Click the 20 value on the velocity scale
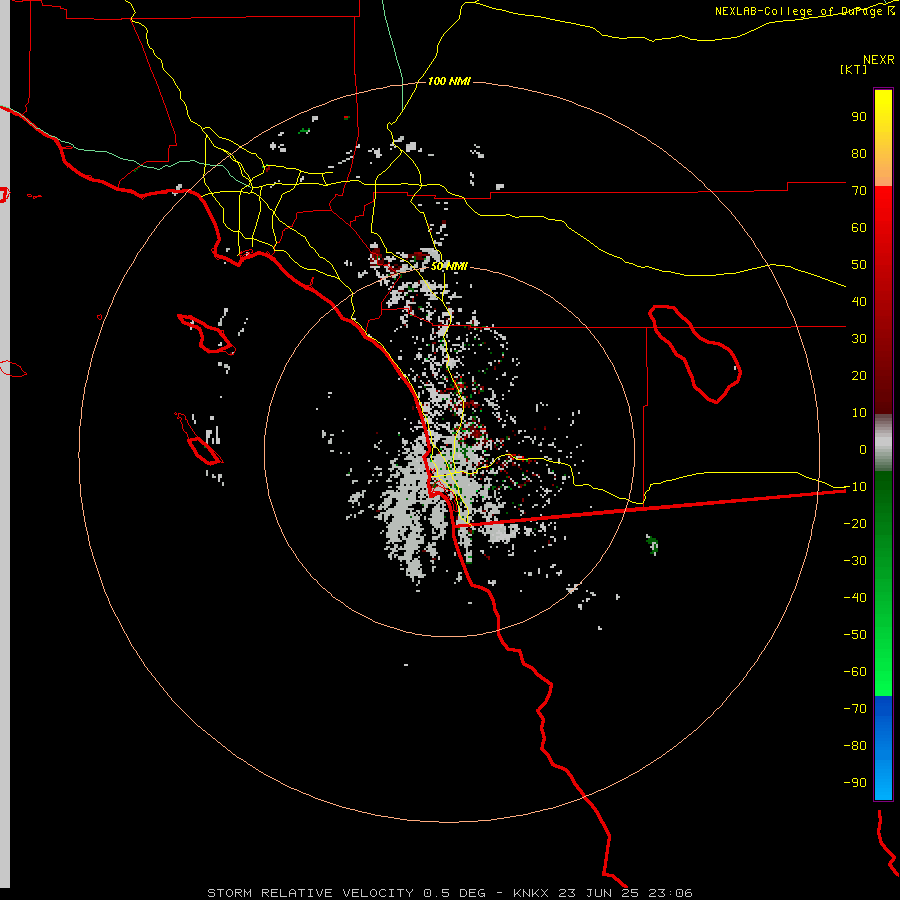The image size is (900, 900). click(859, 376)
